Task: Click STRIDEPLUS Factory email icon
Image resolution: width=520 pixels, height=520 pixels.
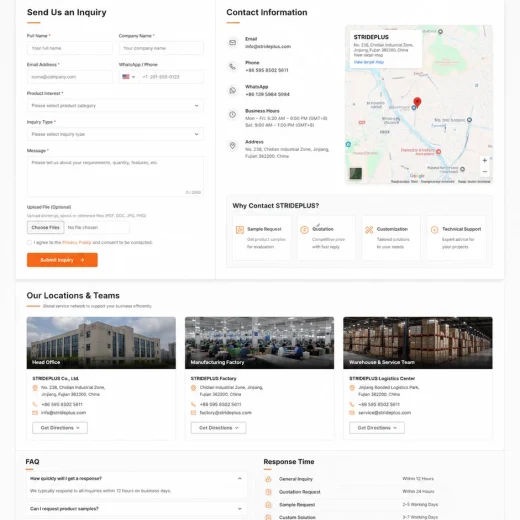Action: [193, 413]
